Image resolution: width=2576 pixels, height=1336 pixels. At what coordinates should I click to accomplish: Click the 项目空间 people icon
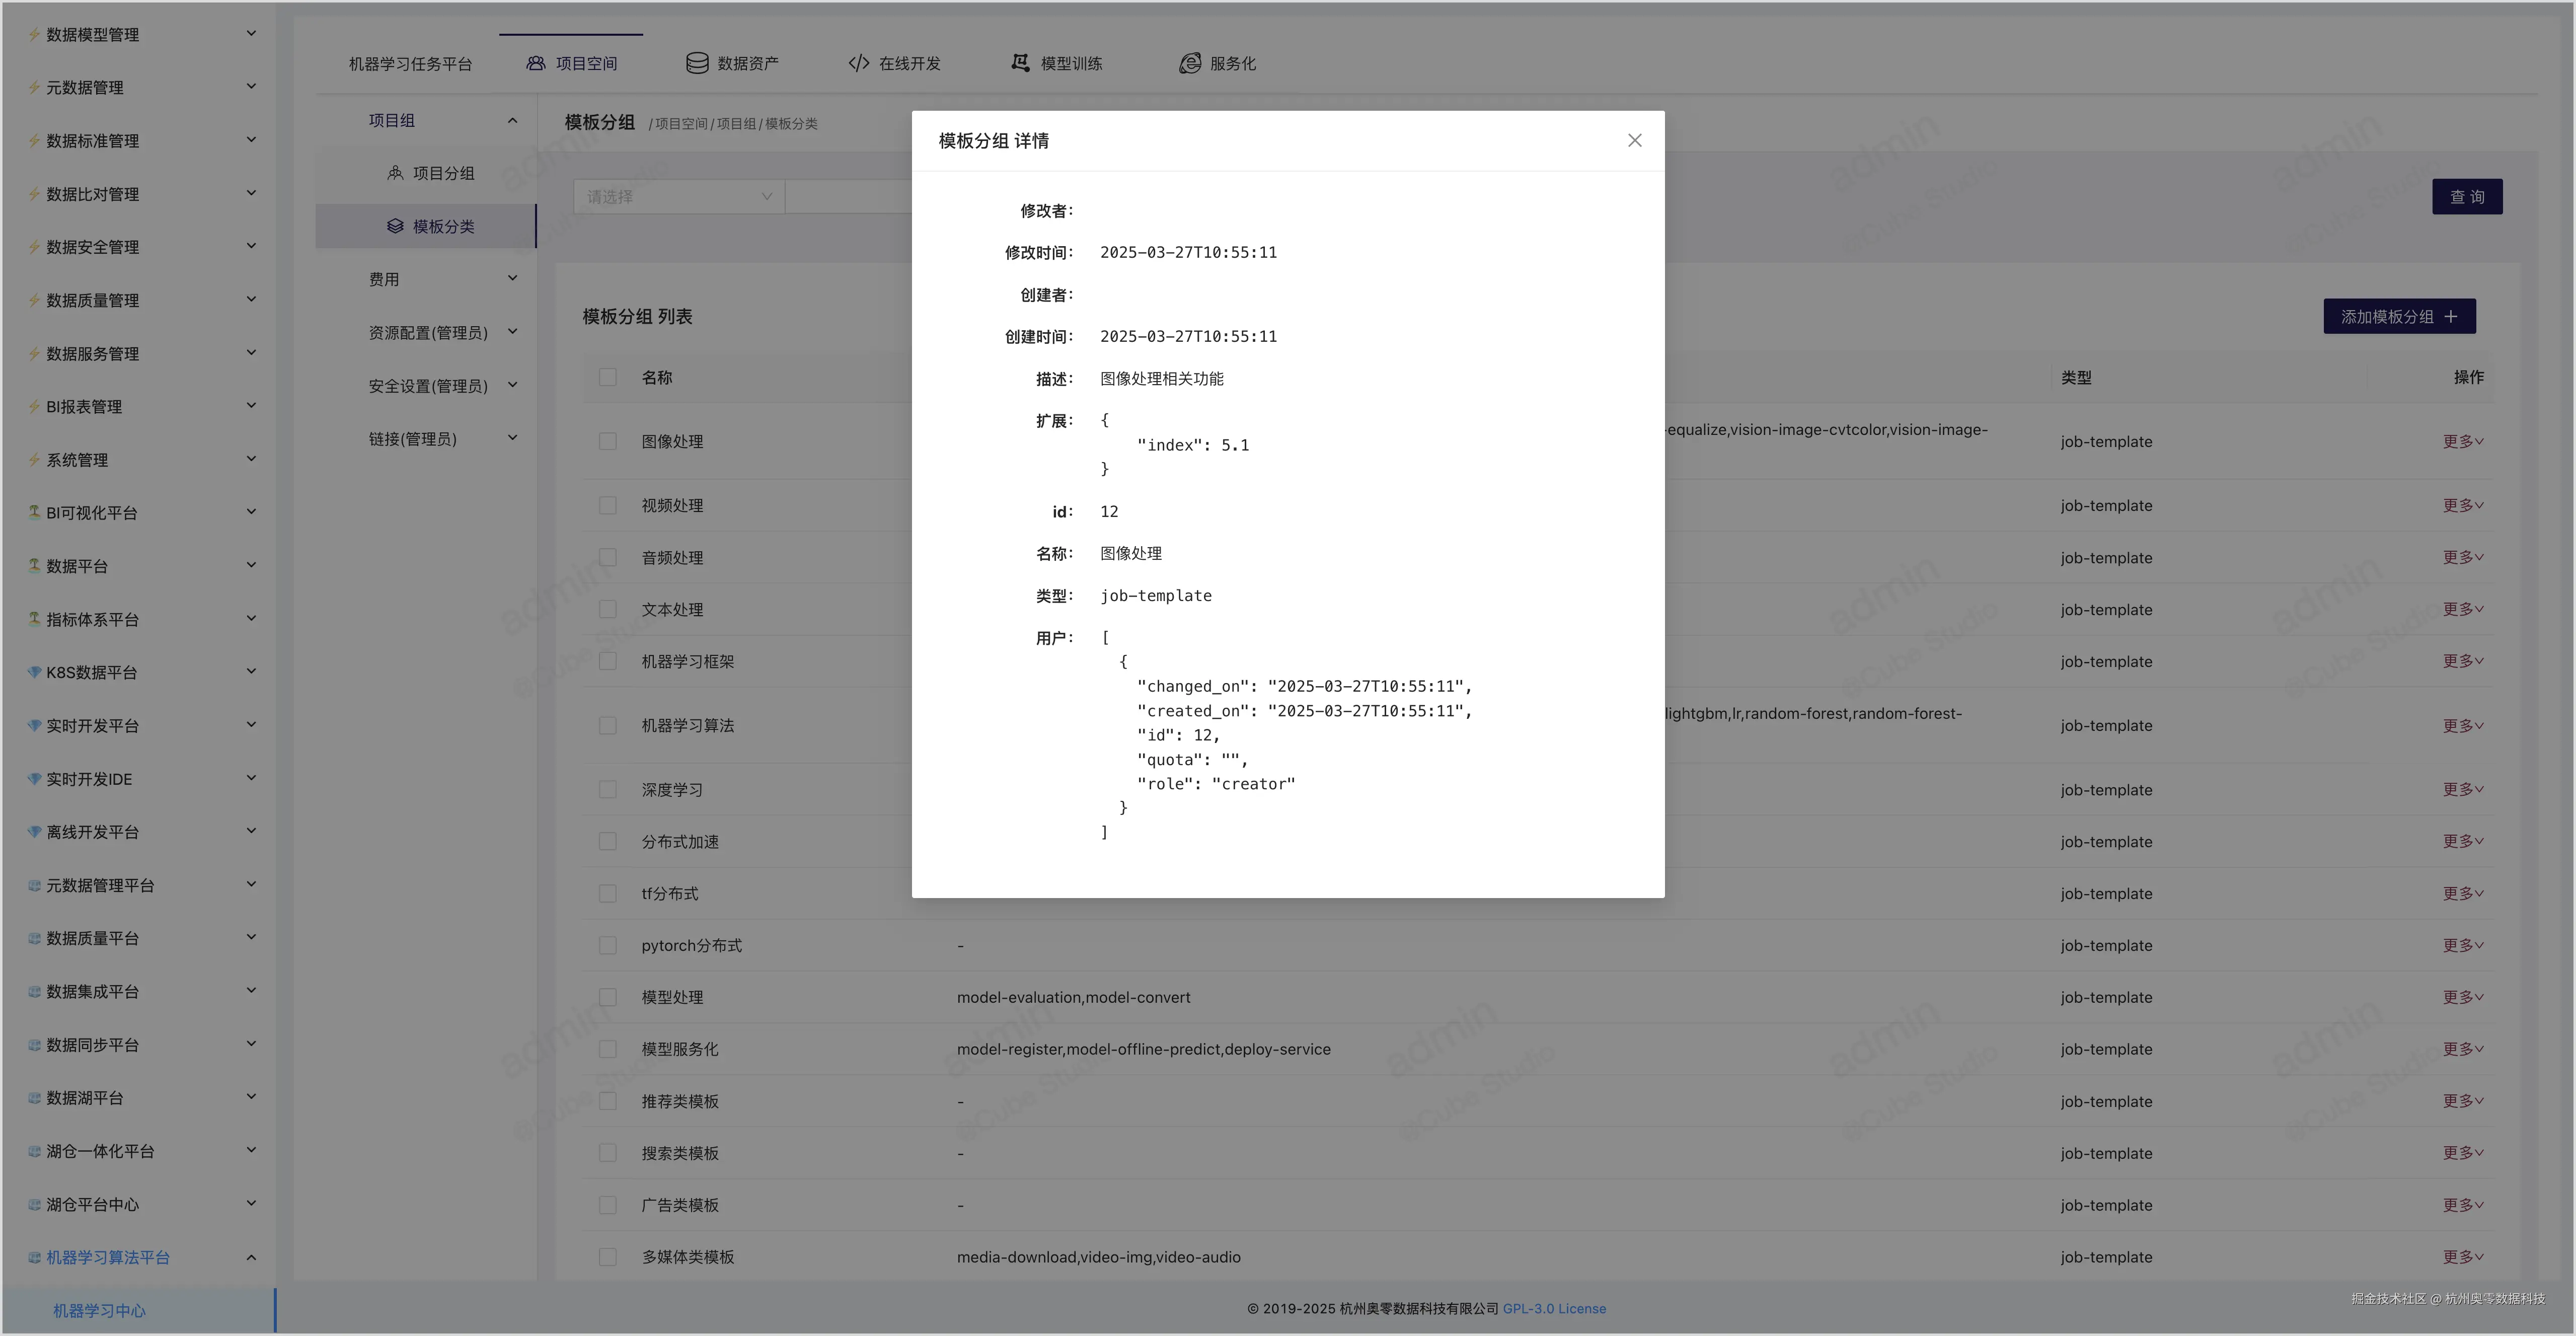coord(536,63)
